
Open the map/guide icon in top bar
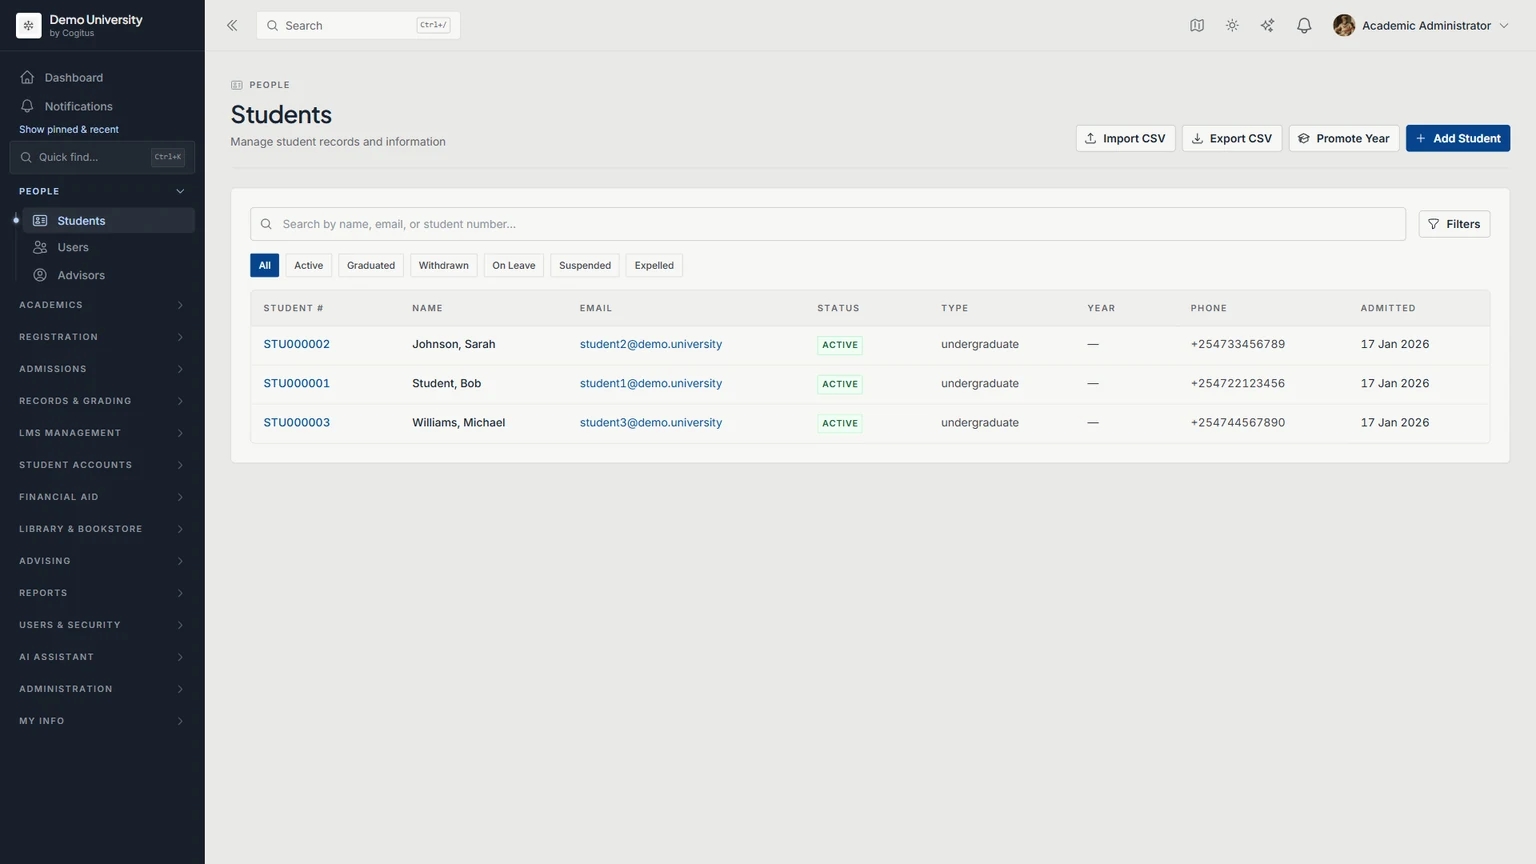coord(1197,26)
